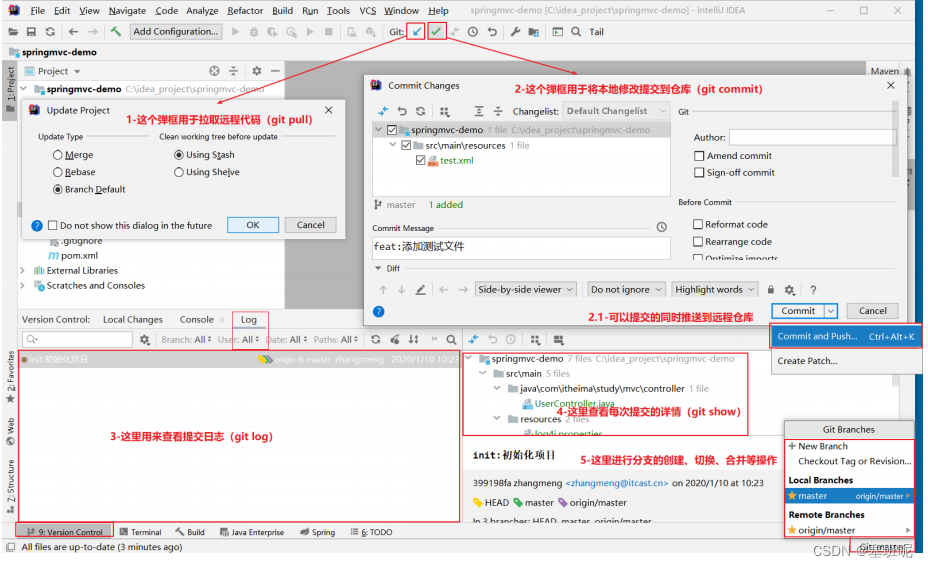The image size is (928, 567).
Task: Enable Rearrange code checkbox
Action: click(x=698, y=241)
